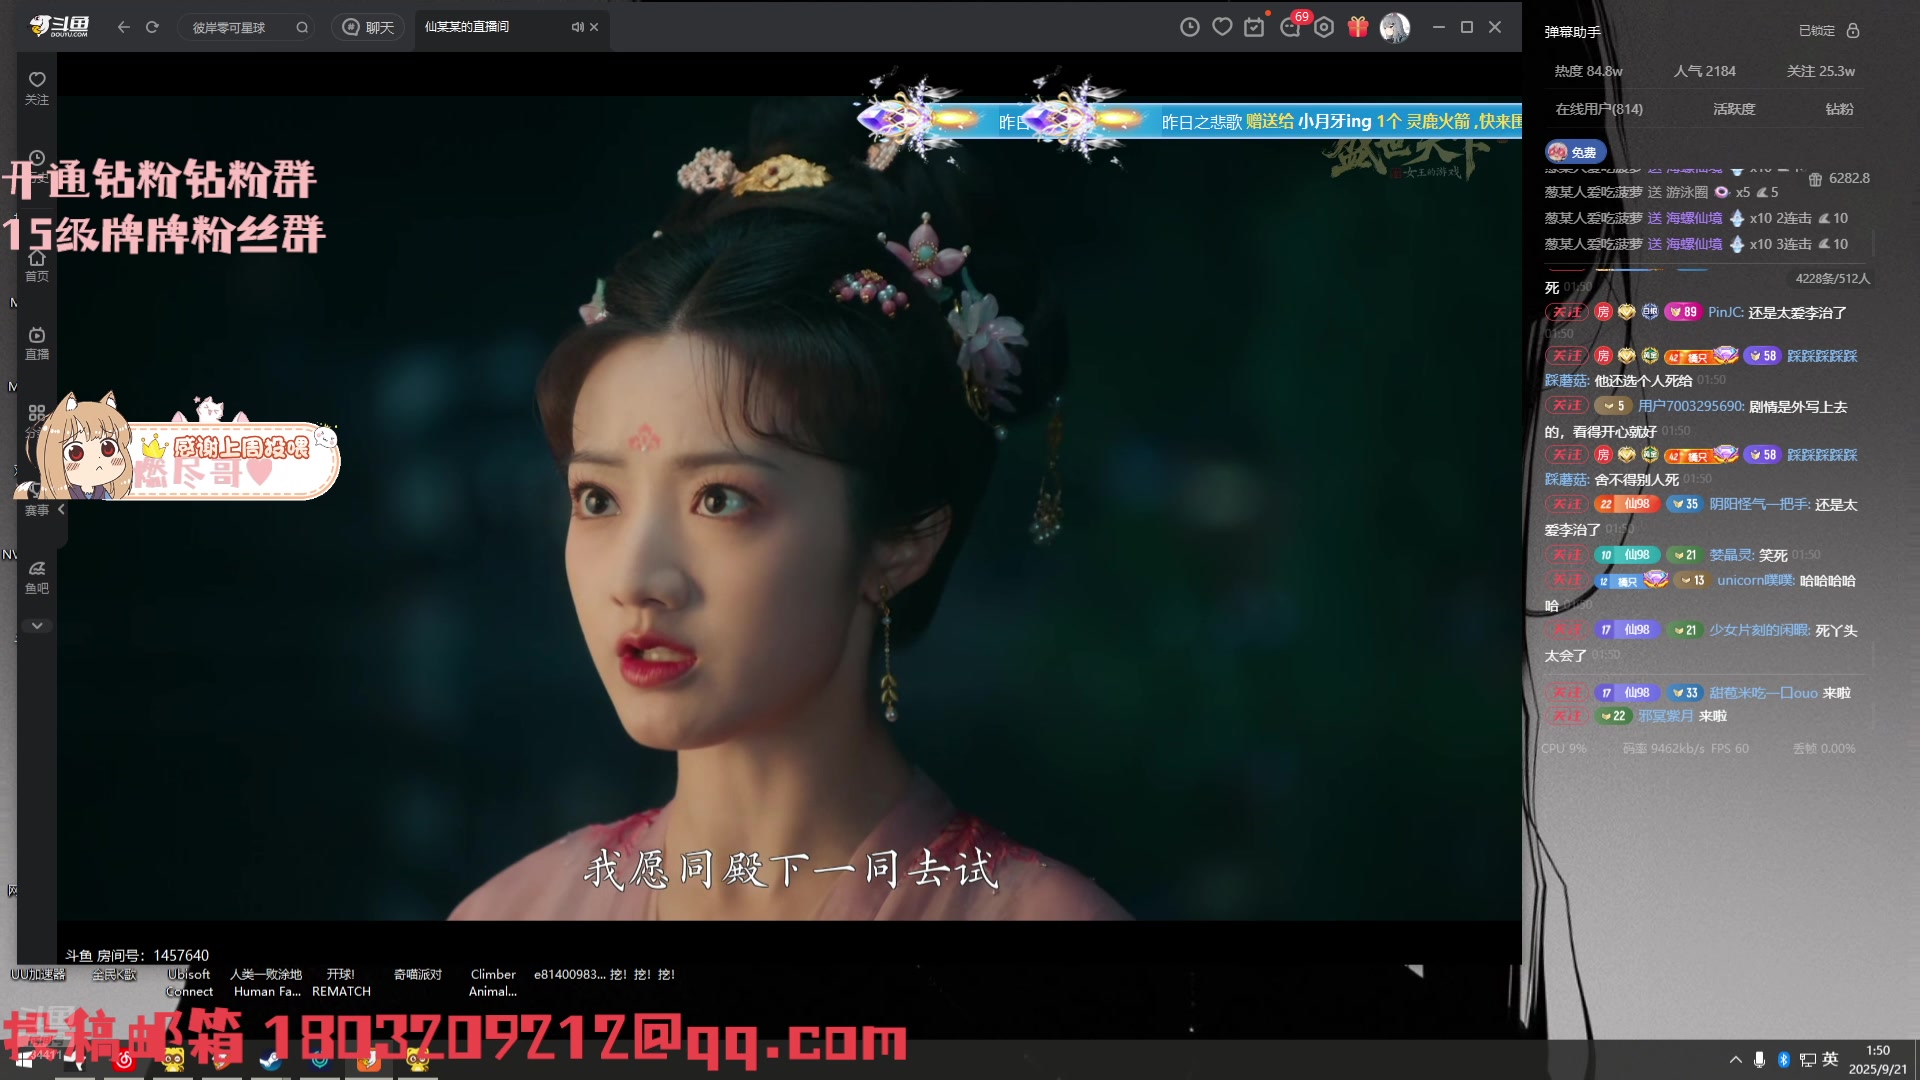The height and width of the screenshot is (1080, 1920).
Task: Open watch history clock icon
Action: pos(1189,27)
